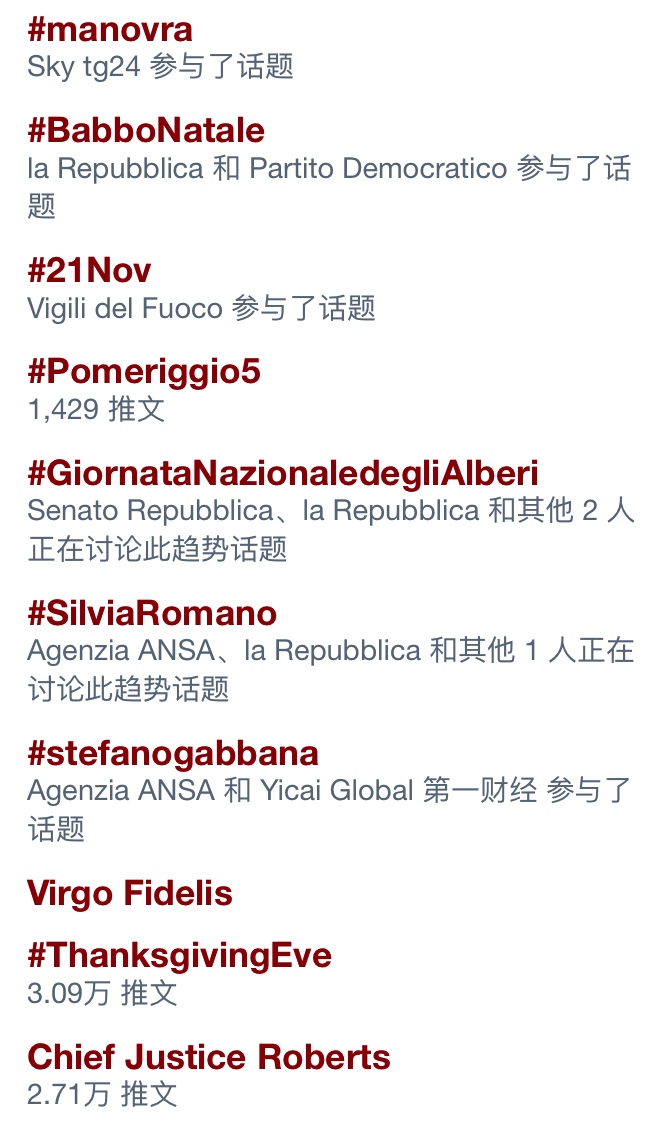Viewport: 664px width, 1146px height.
Task: Click the Chief Justice Roberts trend
Action: [x=209, y=1057]
